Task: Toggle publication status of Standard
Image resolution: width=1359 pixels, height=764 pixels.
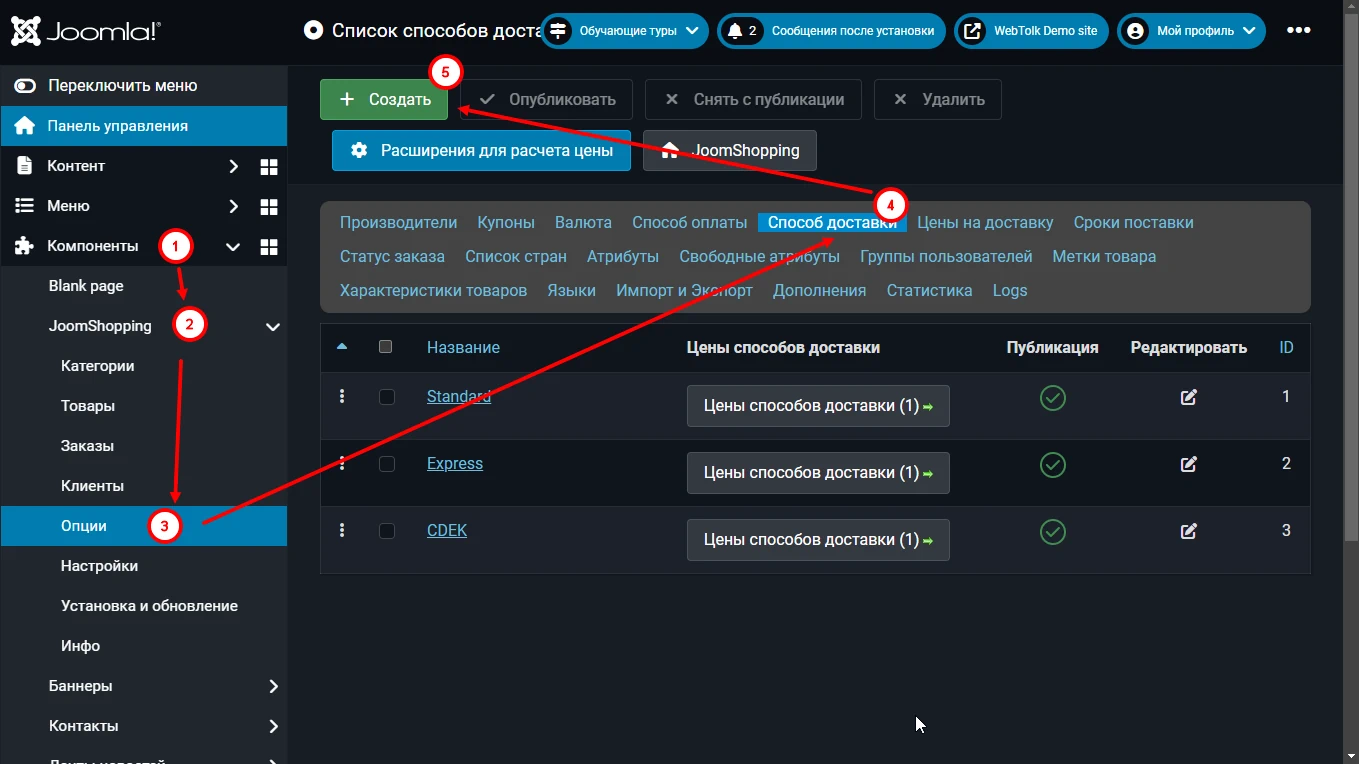Action: click(1052, 398)
